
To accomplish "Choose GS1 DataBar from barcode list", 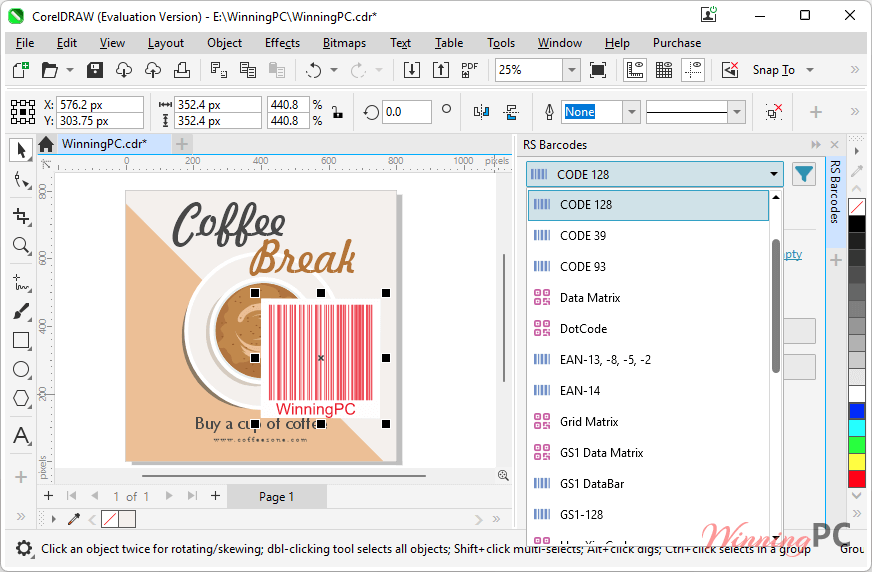I will (648, 484).
